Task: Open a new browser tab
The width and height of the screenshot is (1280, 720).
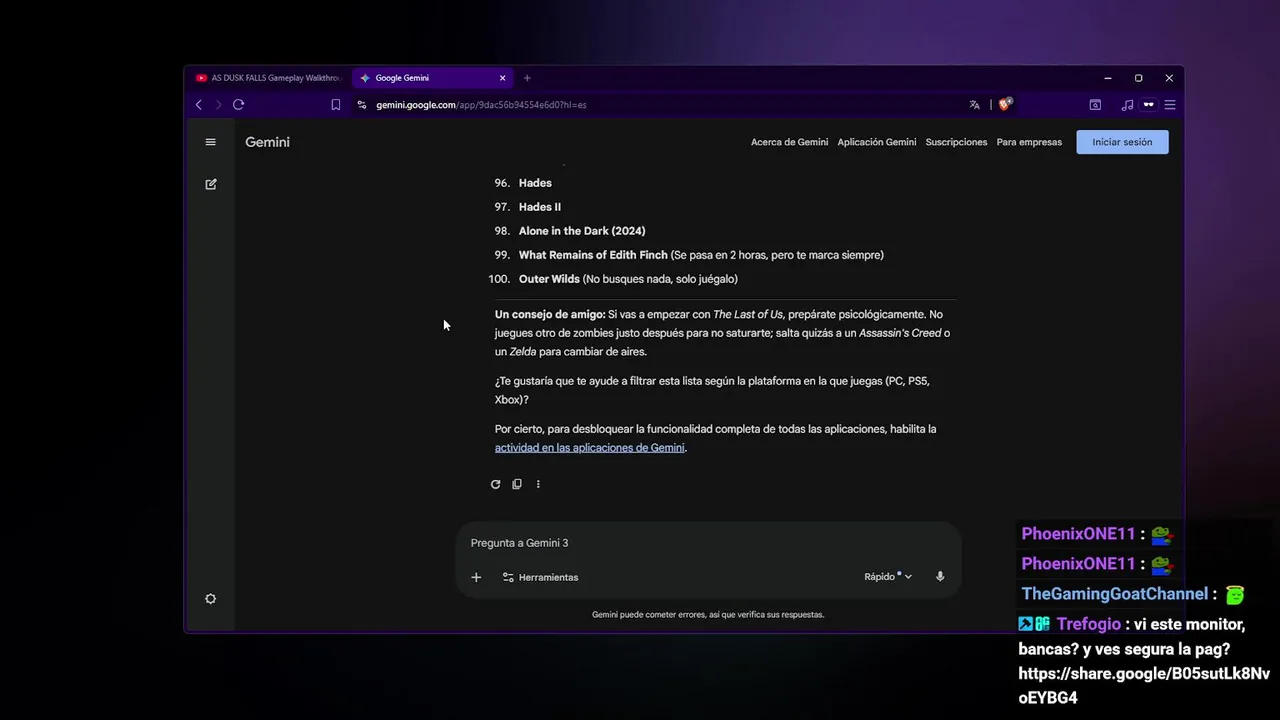Action: 527,78
